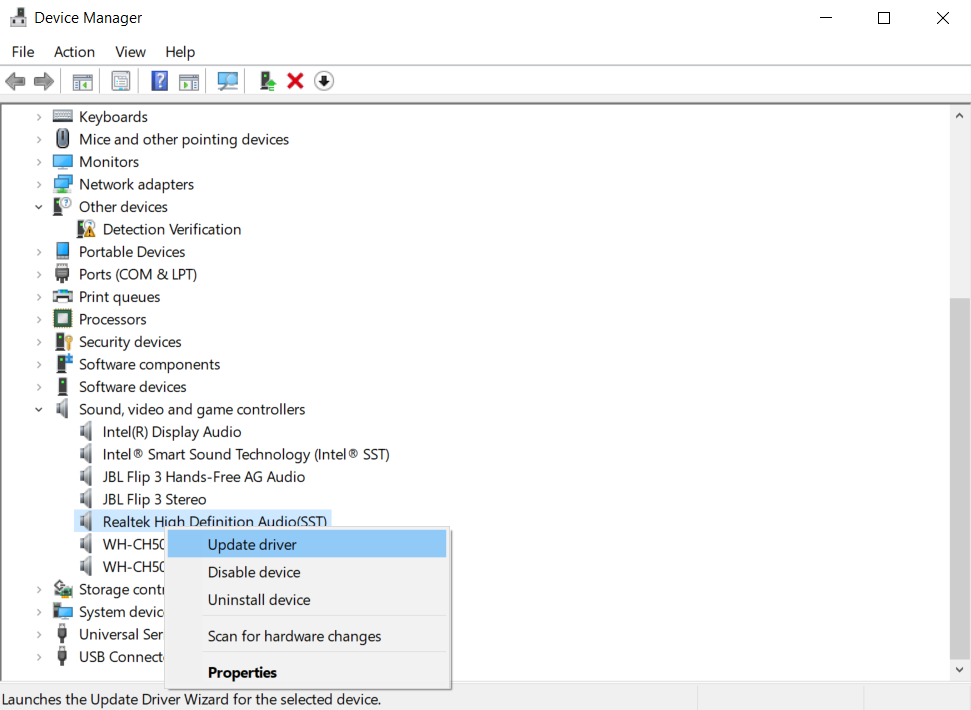
Task: Expand the Print queues node
Action: (x=38, y=297)
